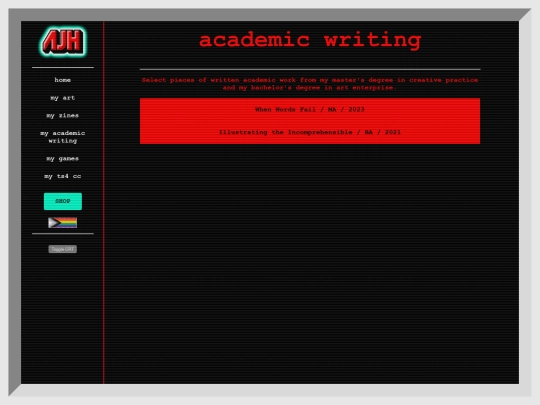This screenshot has width=540, height=405.
Task: Open When Words Fail / MA / 2023
Action: pos(310,110)
